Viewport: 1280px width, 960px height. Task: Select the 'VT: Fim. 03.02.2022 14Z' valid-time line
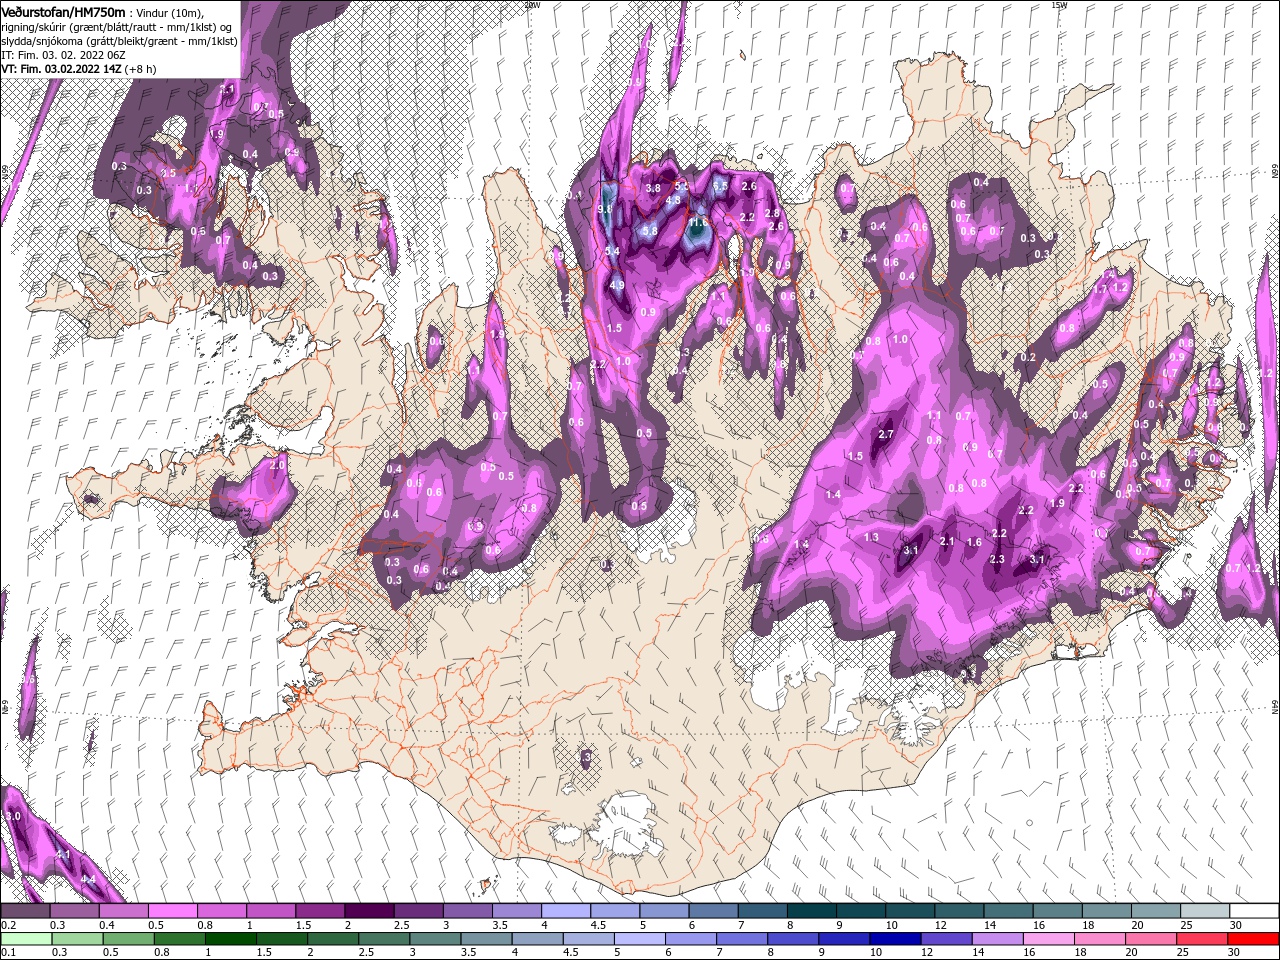click(61, 69)
